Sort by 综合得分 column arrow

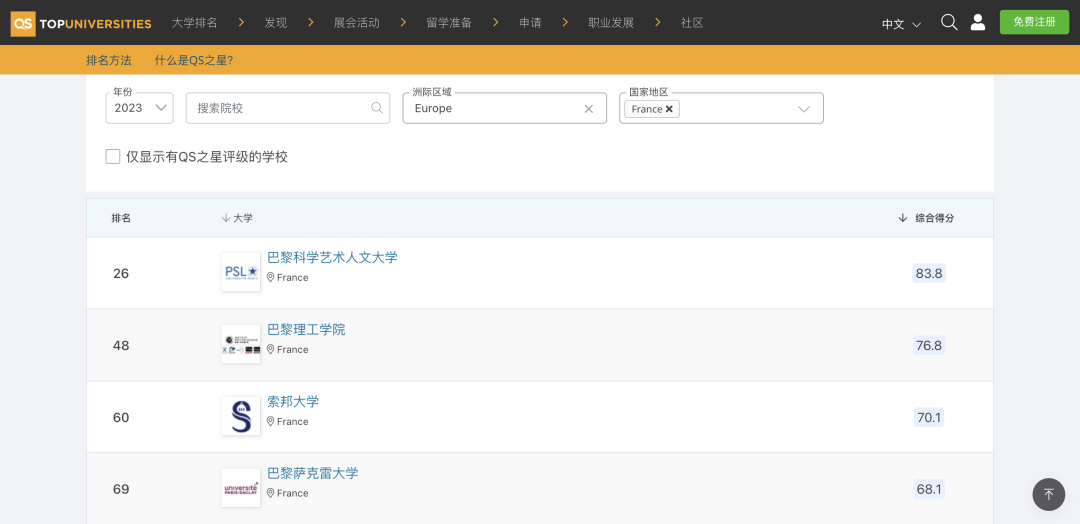point(902,218)
